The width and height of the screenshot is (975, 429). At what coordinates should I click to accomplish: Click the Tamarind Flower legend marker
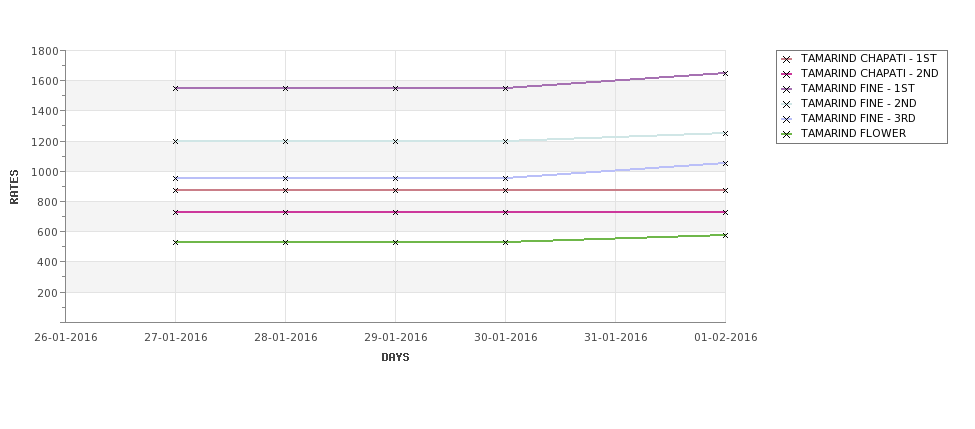(787, 134)
